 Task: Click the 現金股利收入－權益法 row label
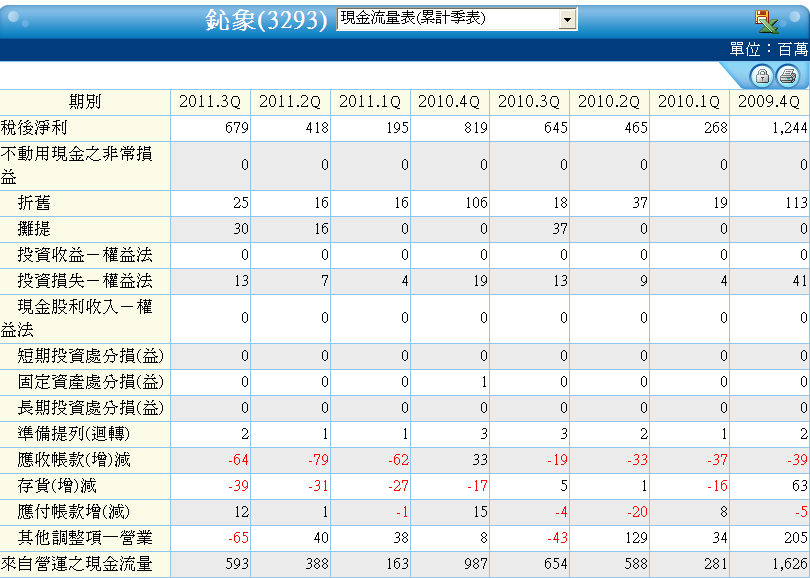pos(76,318)
